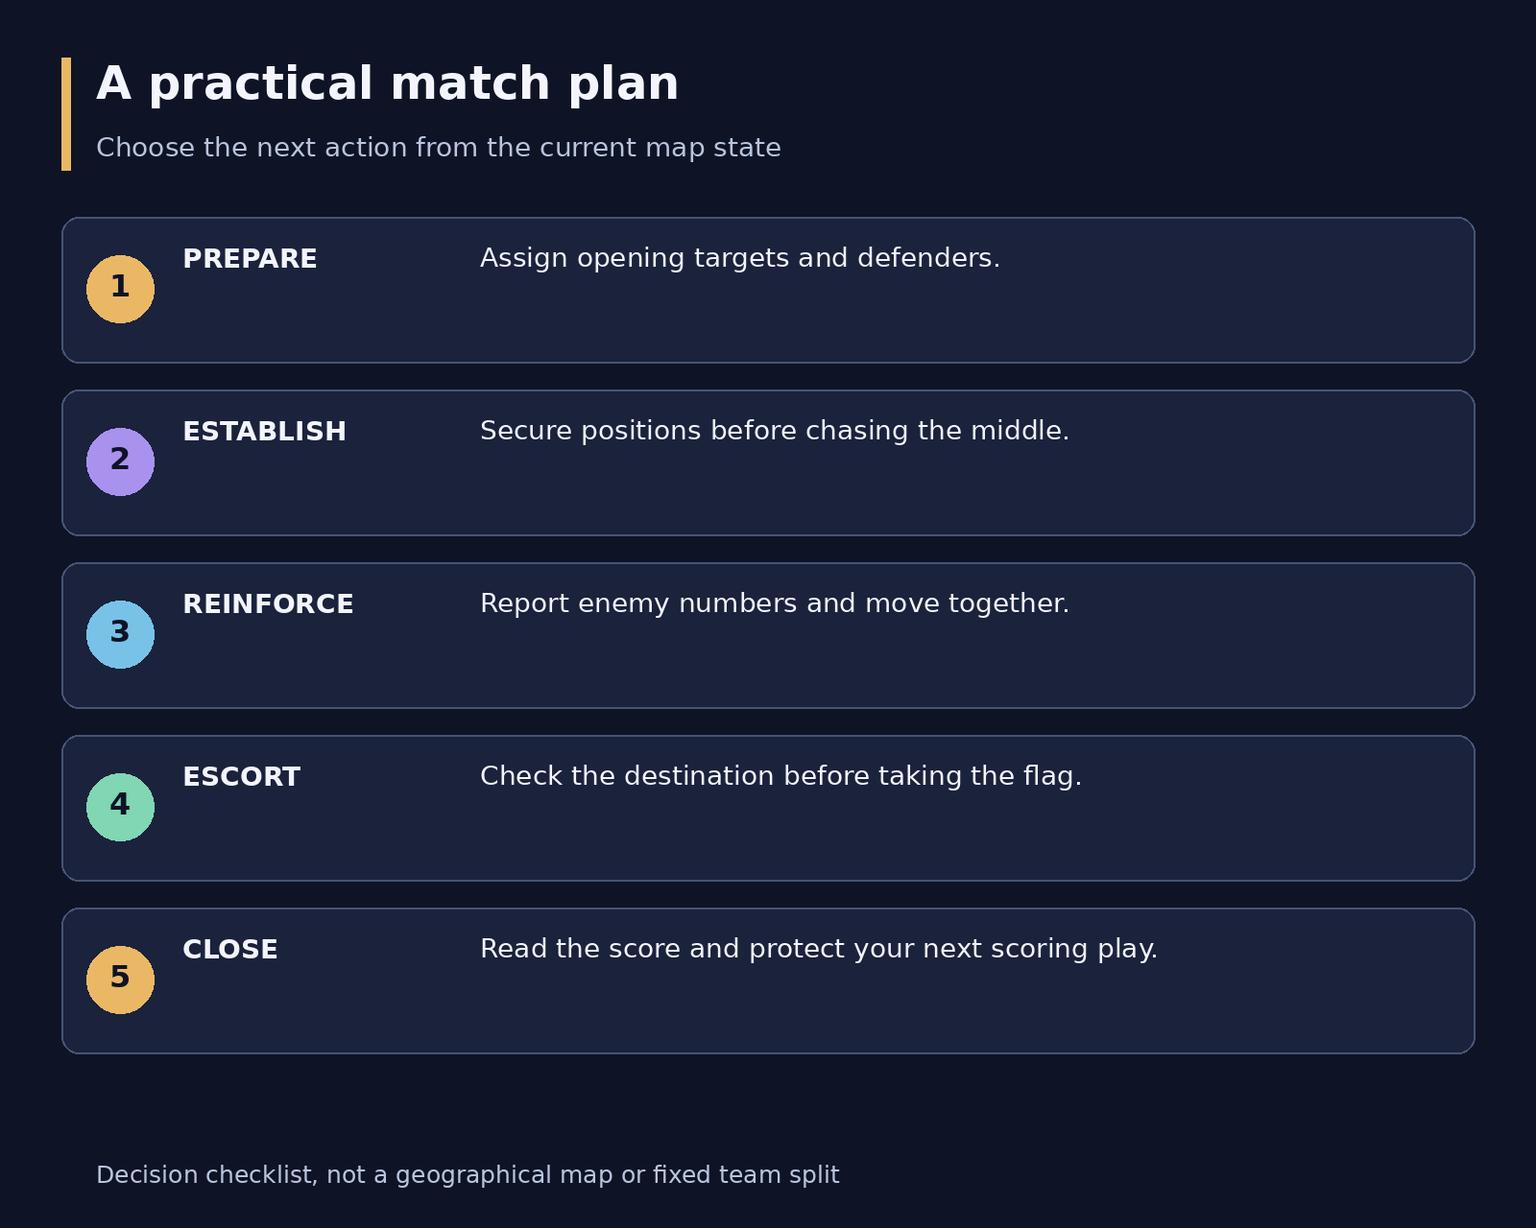
Task: Select the ESCORT step heading
Action: point(241,777)
